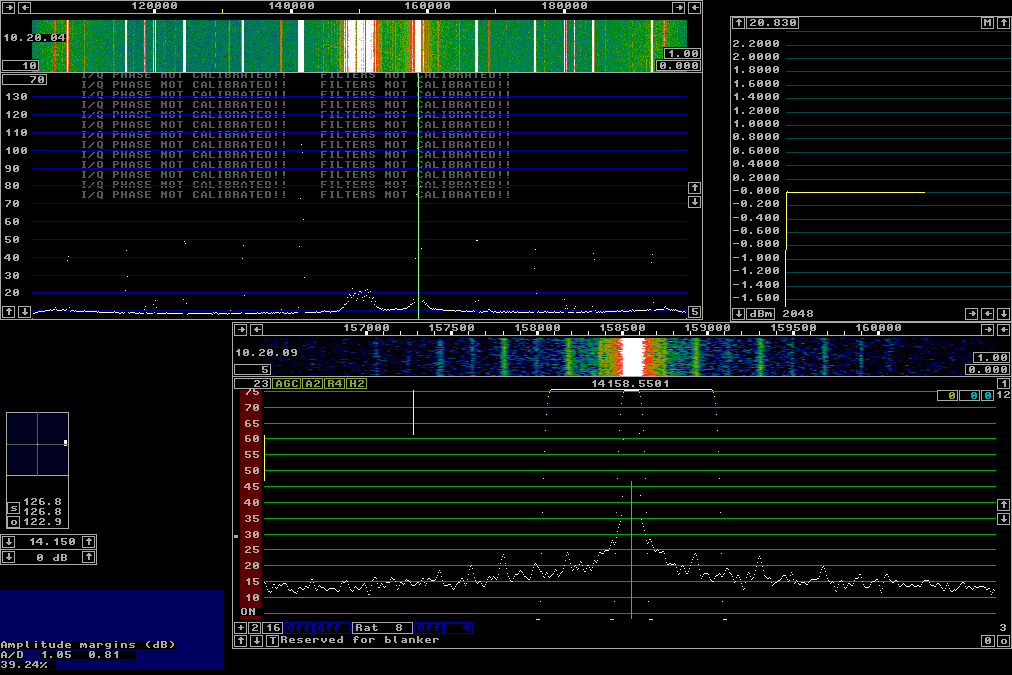Click the T button beside Reserved for blanker

(272, 641)
